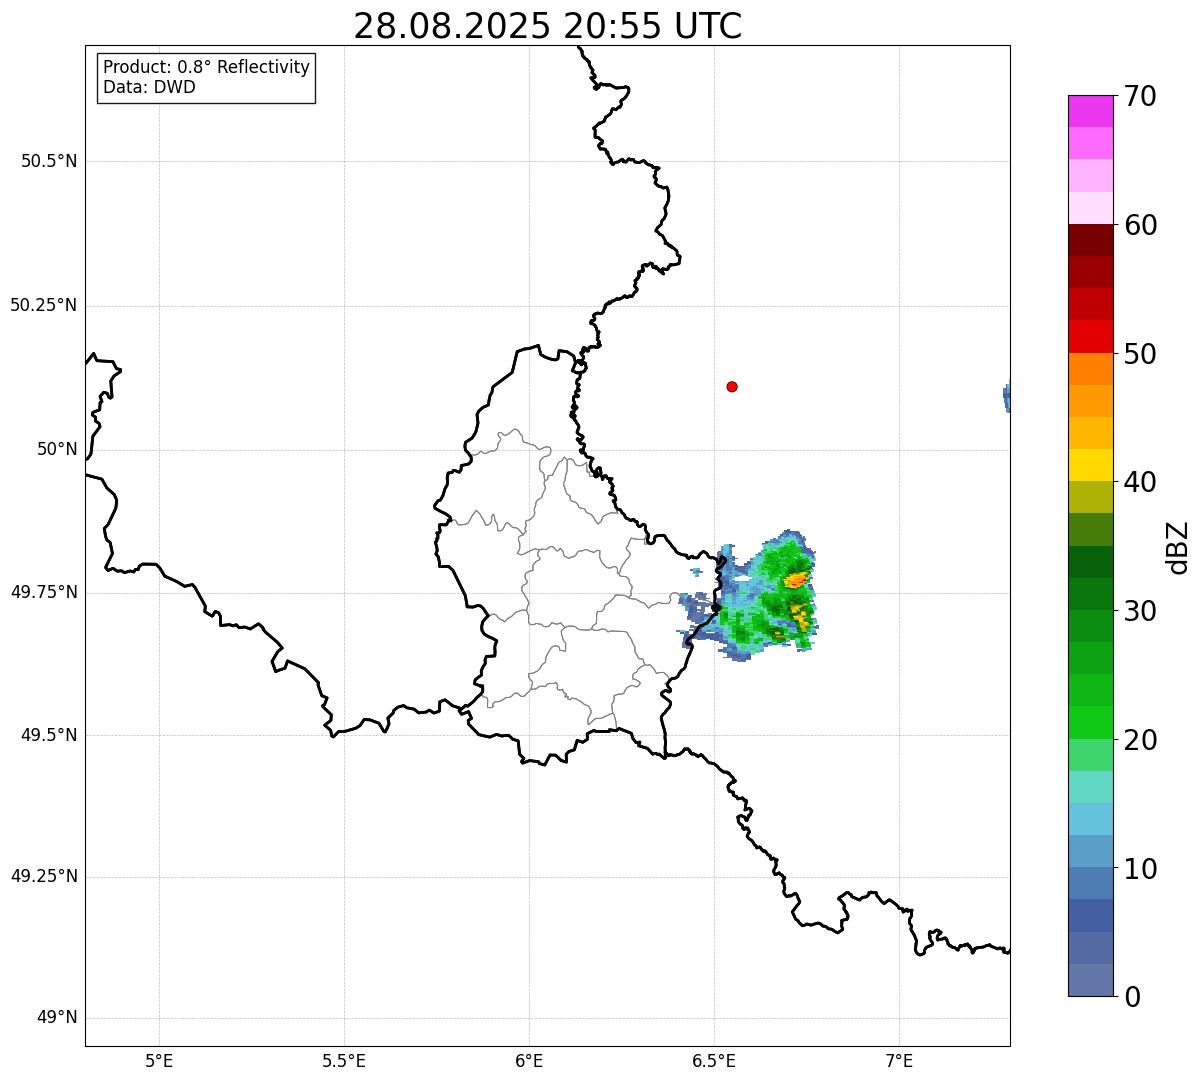1202x1081 pixels.
Task: Click the 49.5°N latitude label
Action: click(x=49, y=735)
